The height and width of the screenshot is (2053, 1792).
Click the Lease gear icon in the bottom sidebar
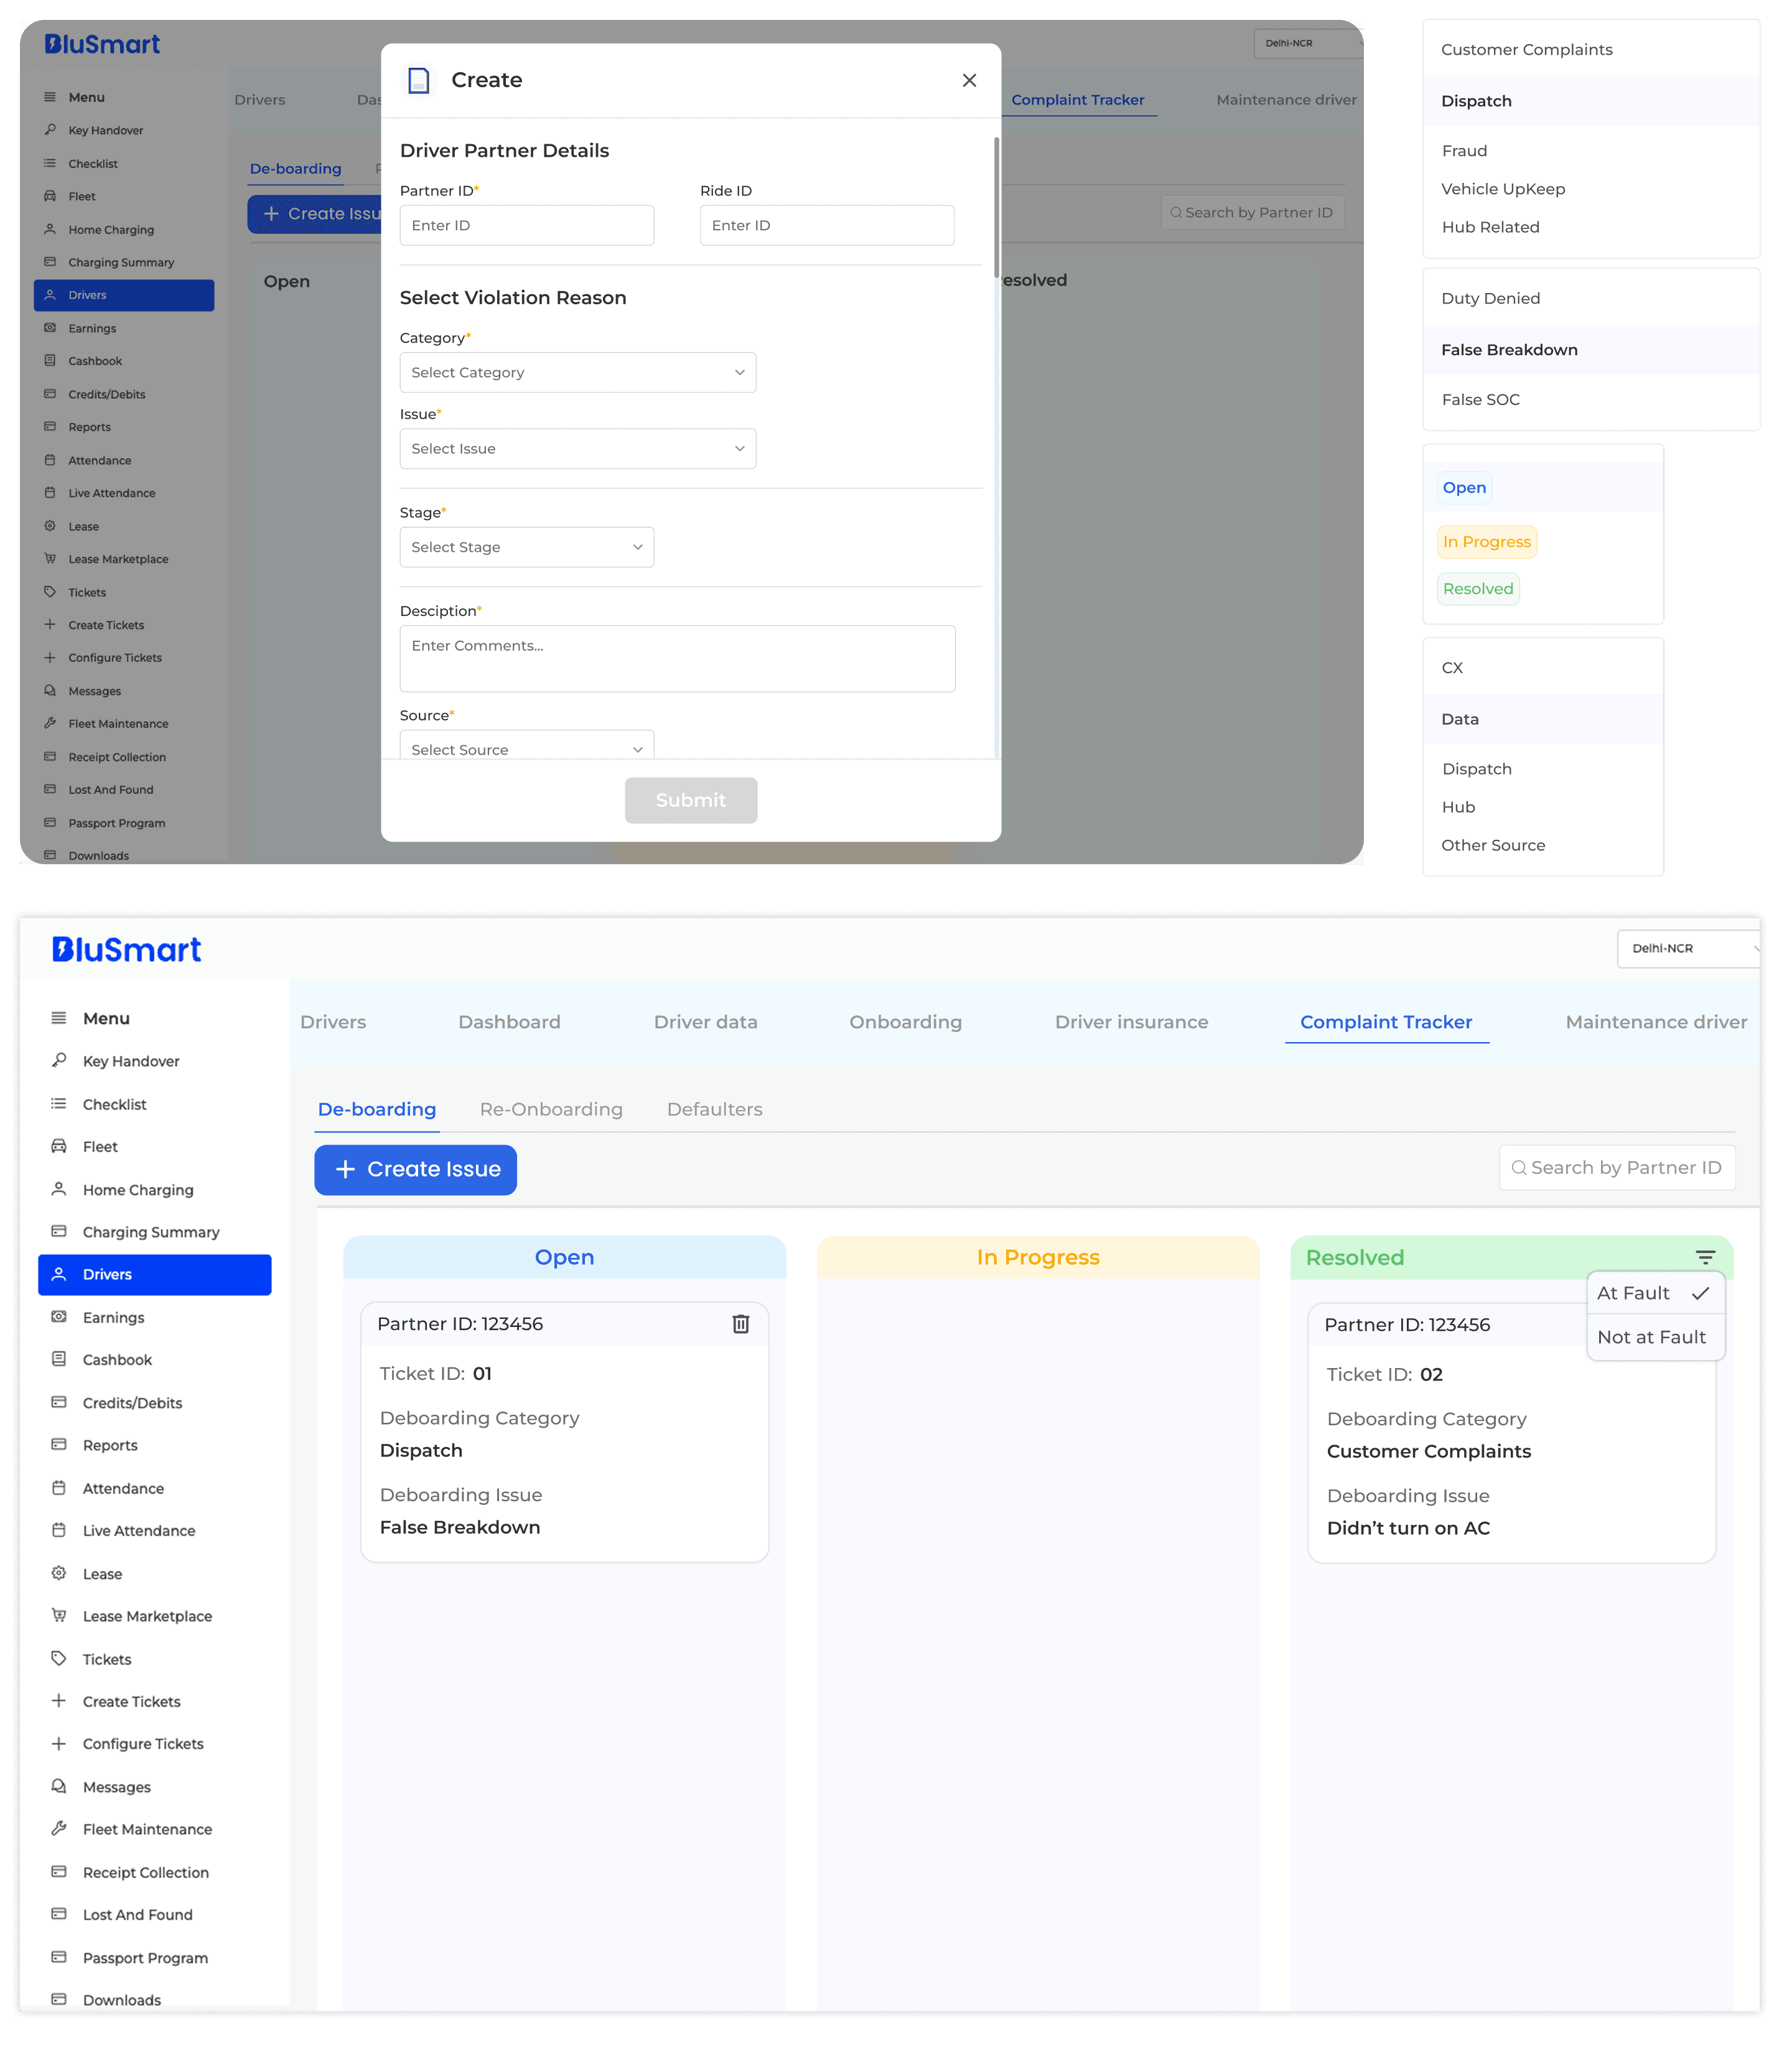click(x=59, y=1573)
